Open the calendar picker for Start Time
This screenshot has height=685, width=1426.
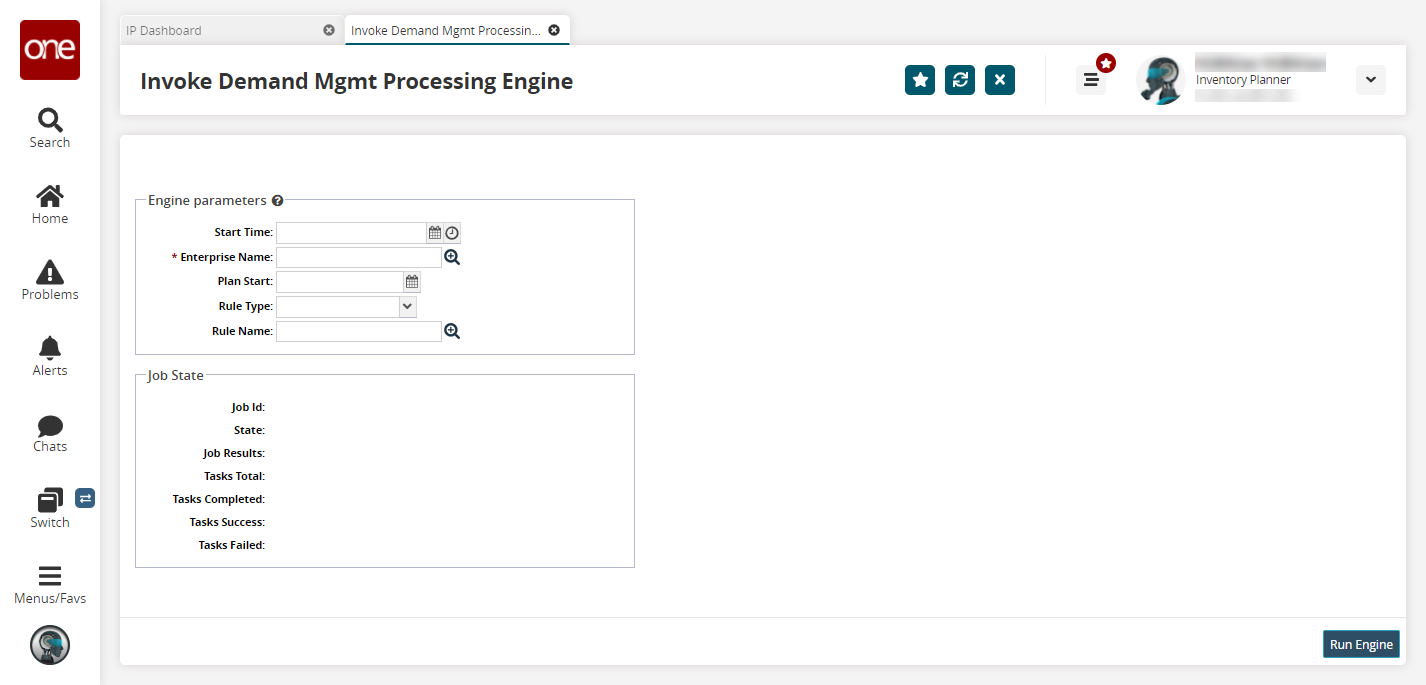435,233
